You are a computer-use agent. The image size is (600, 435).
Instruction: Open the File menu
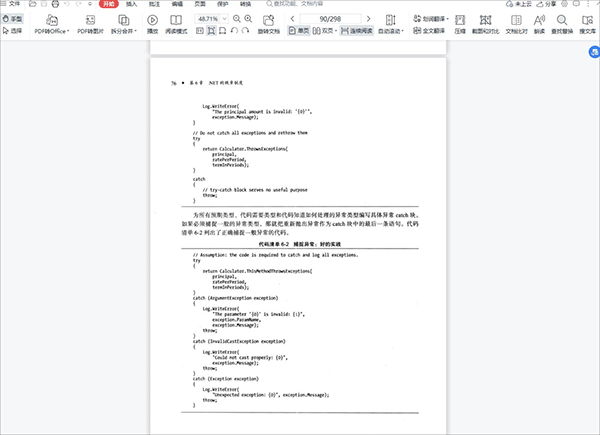click(10, 4)
